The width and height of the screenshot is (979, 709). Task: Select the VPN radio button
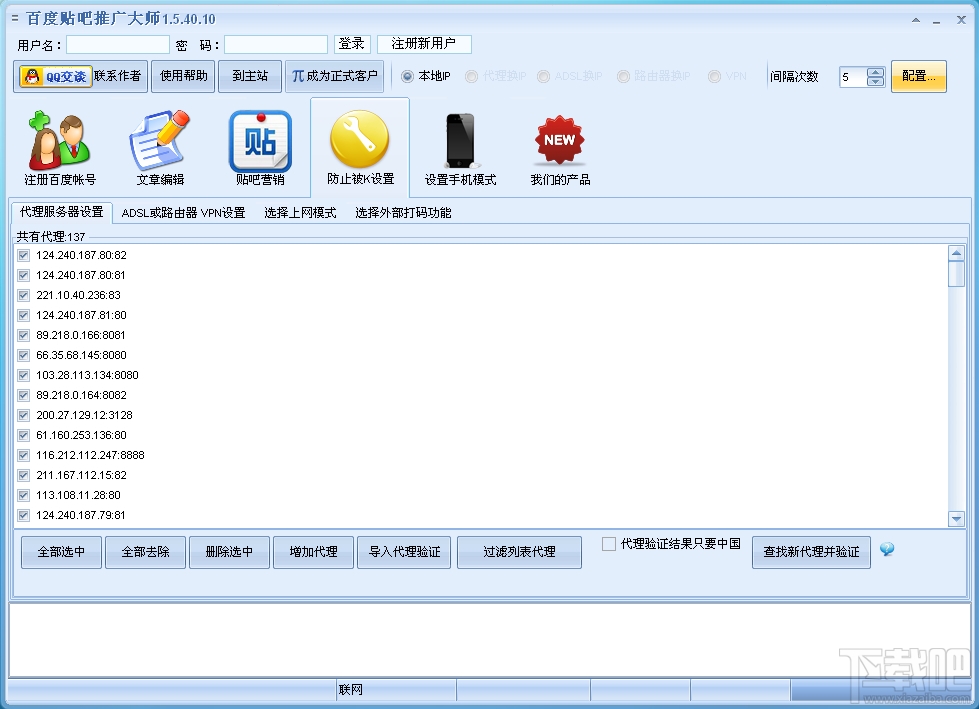pyautogui.click(x=714, y=76)
